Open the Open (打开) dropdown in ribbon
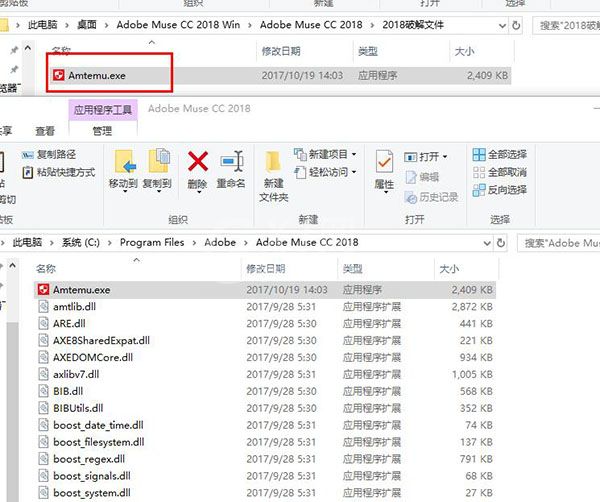This screenshot has height=502, width=600. 426,157
